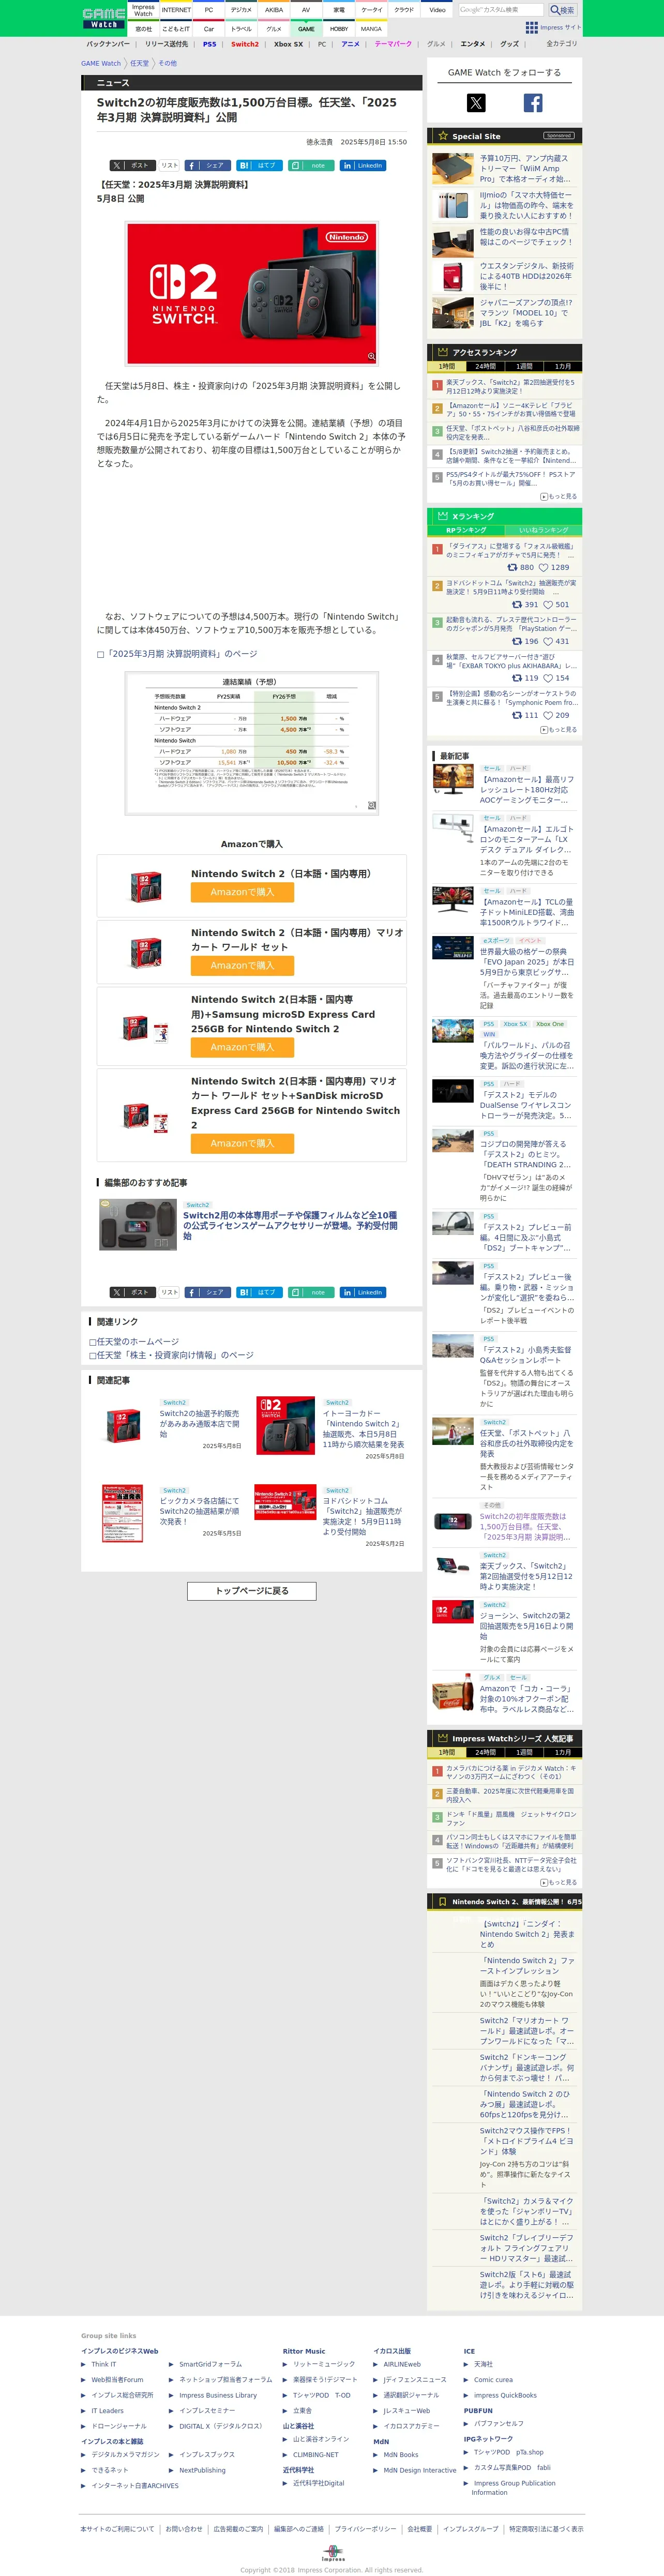Click the はてブ bookmark button under the headline
The width and height of the screenshot is (664, 2576).
[x=259, y=166]
